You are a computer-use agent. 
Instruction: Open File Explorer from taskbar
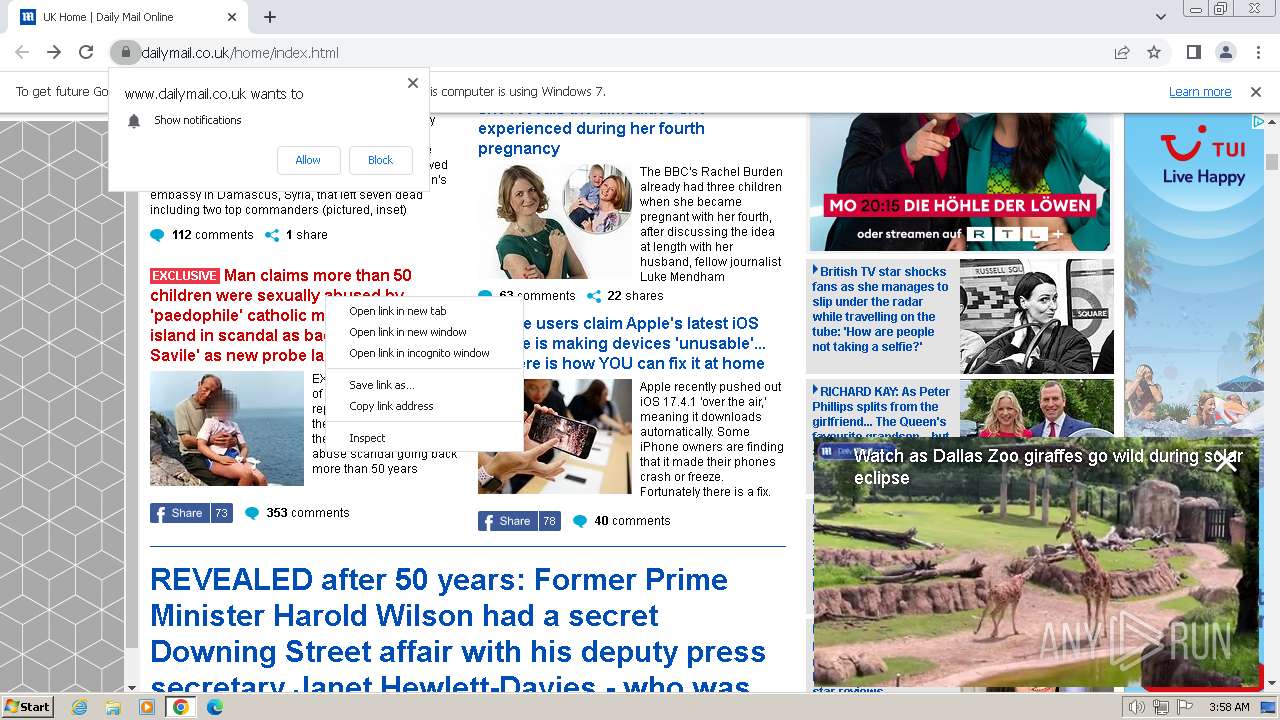pyautogui.click(x=113, y=707)
